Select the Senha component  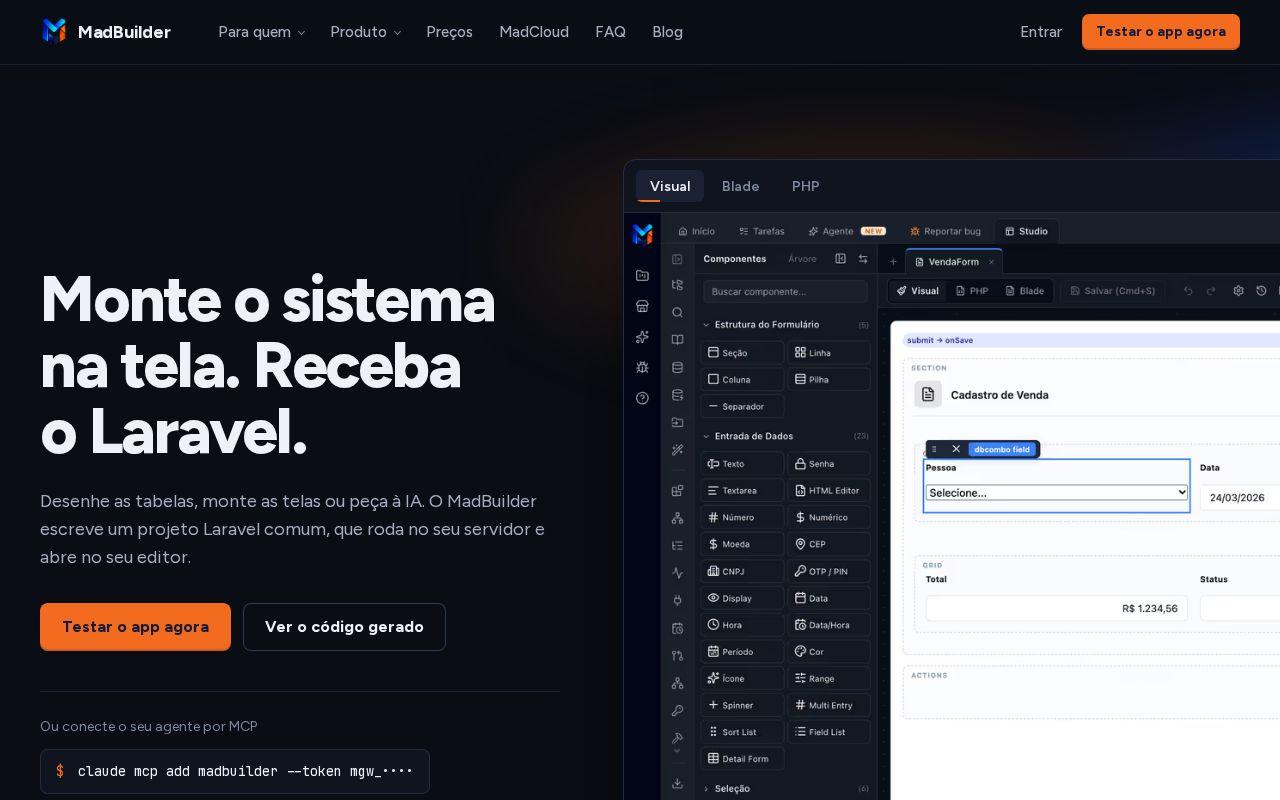click(x=829, y=464)
